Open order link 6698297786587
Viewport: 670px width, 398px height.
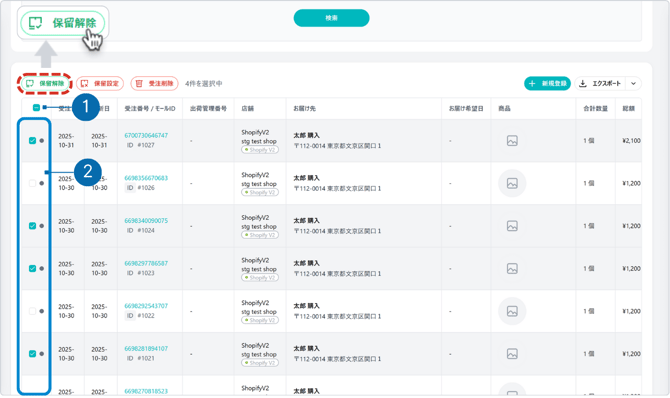pyautogui.click(x=146, y=263)
